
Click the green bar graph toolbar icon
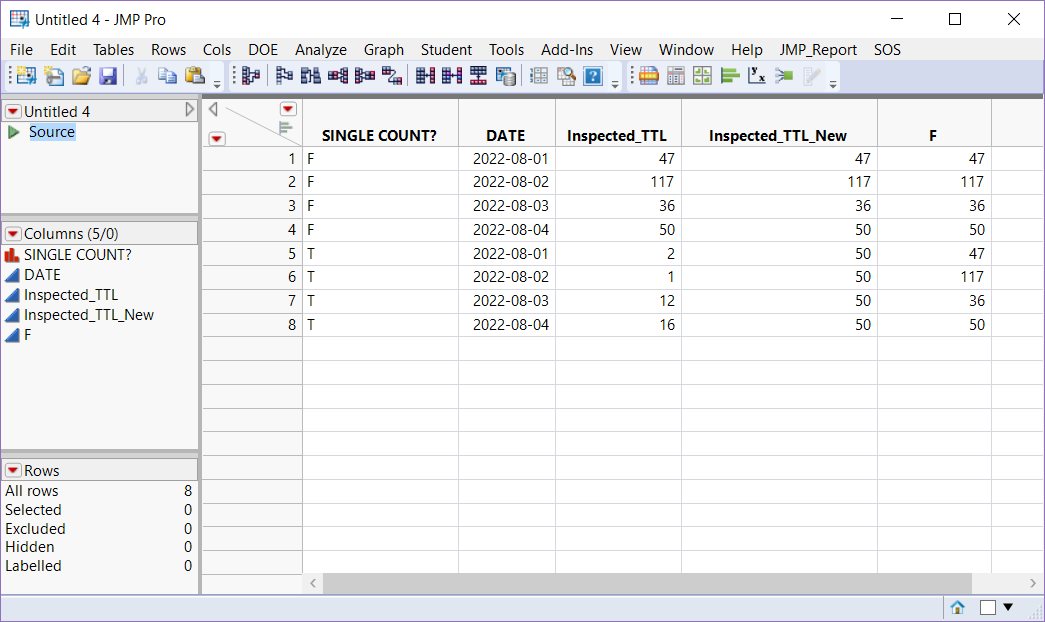732,75
